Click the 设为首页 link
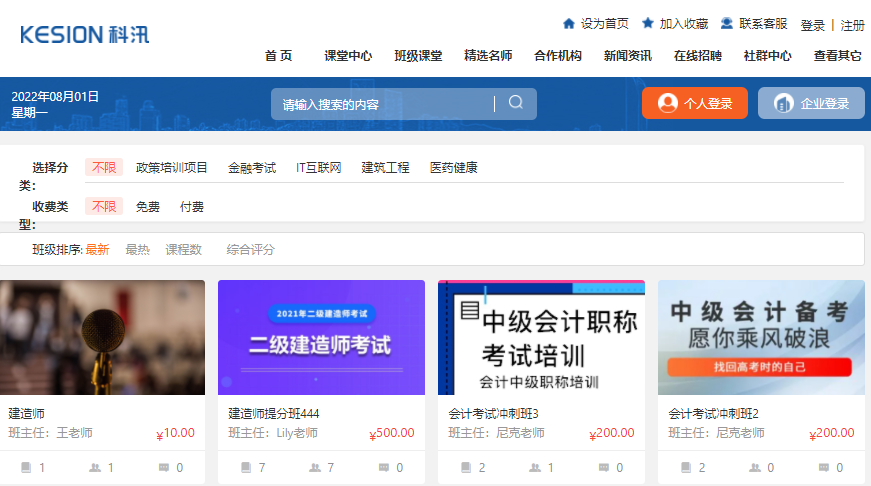 pyautogui.click(x=604, y=24)
